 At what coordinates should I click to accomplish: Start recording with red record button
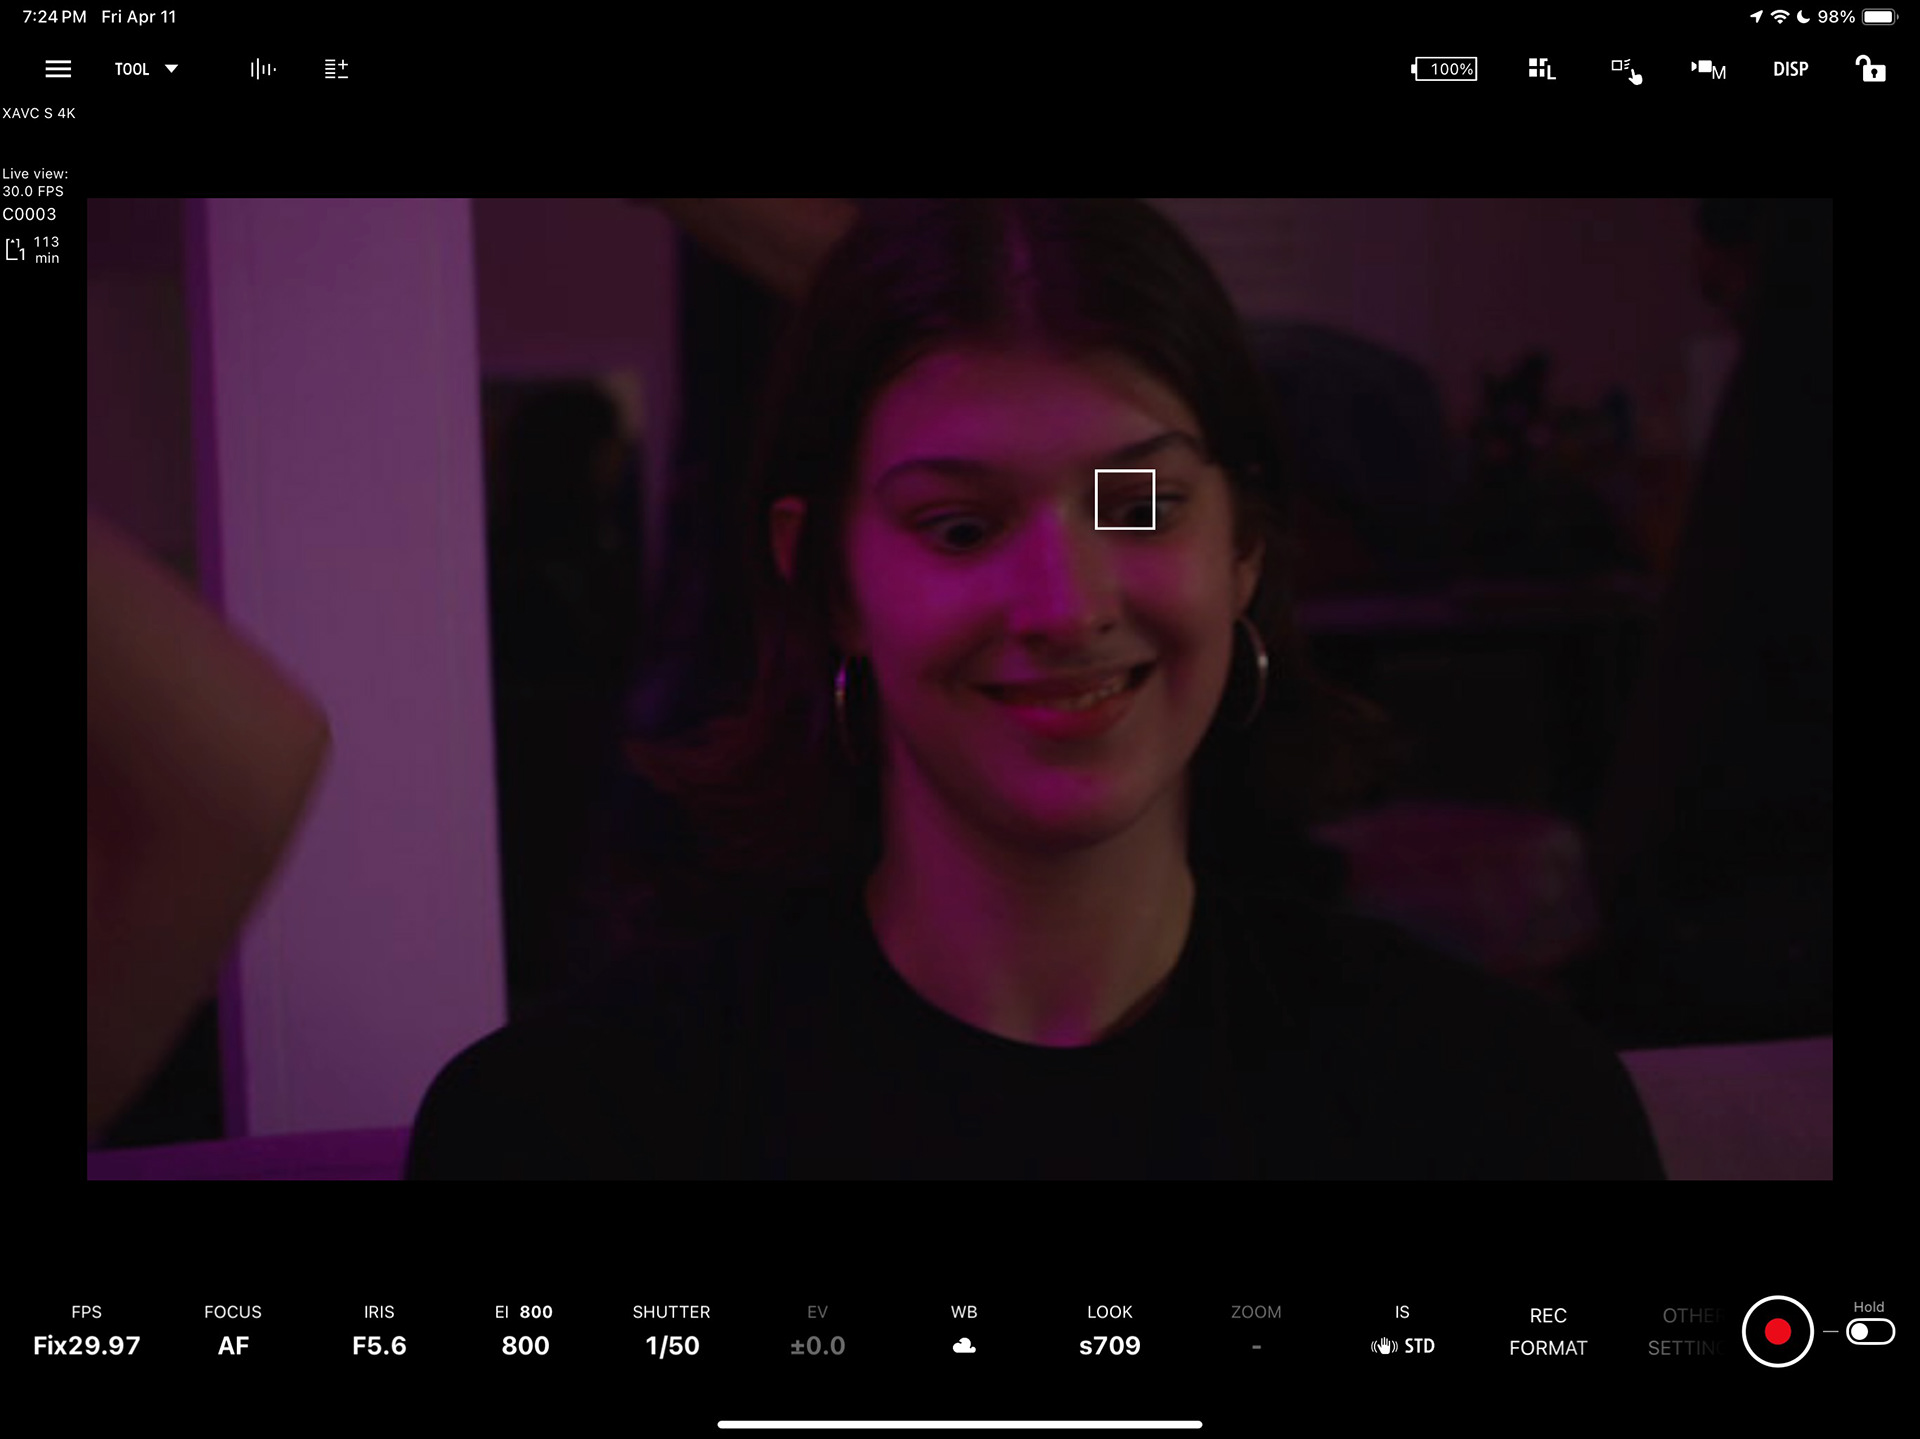1777,1332
